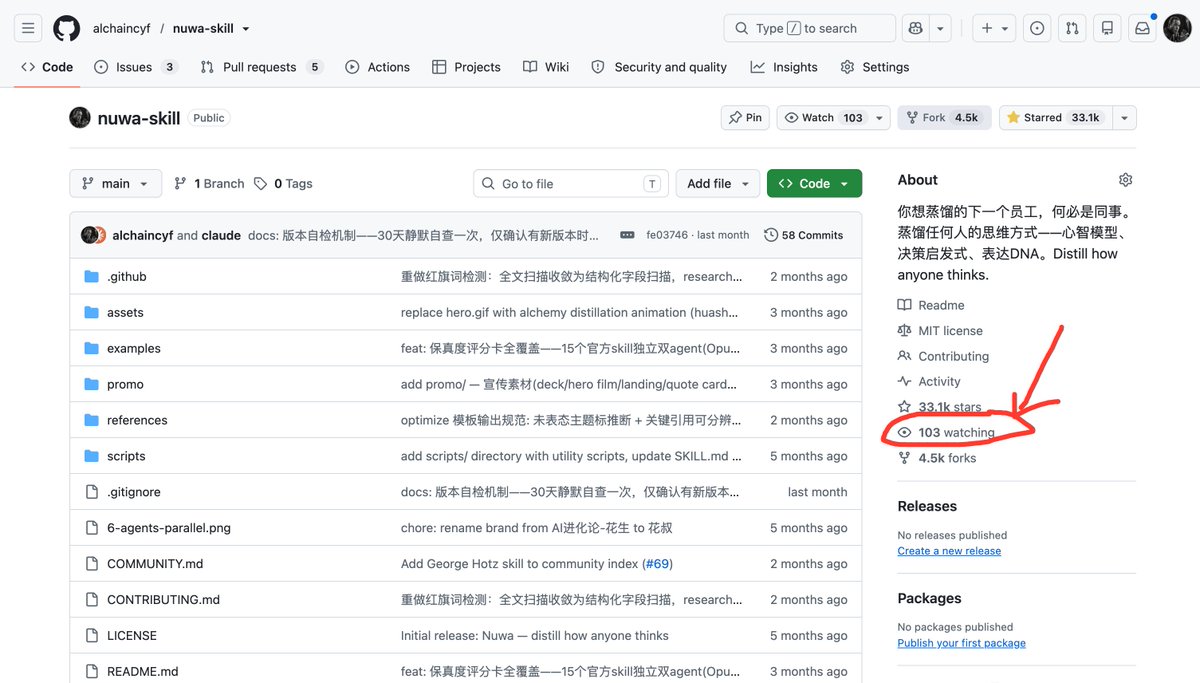Click the 0 Tags icon link
Screen dimensions: 1200x683
pyautogui.click(x=260, y=184)
